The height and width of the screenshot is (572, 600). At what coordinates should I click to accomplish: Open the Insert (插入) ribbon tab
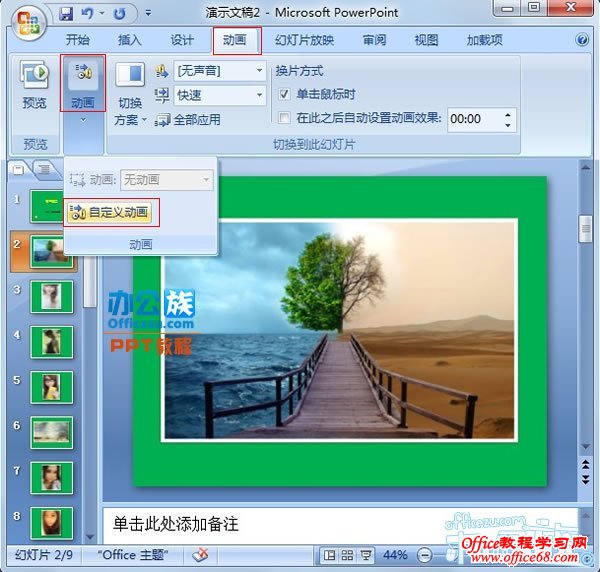pyautogui.click(x=130, y=41)
